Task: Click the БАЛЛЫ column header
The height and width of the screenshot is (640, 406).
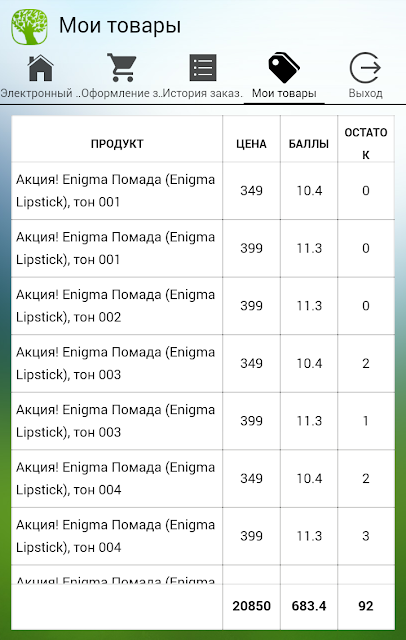Action: pyautogui.click(x=309, y=144)
